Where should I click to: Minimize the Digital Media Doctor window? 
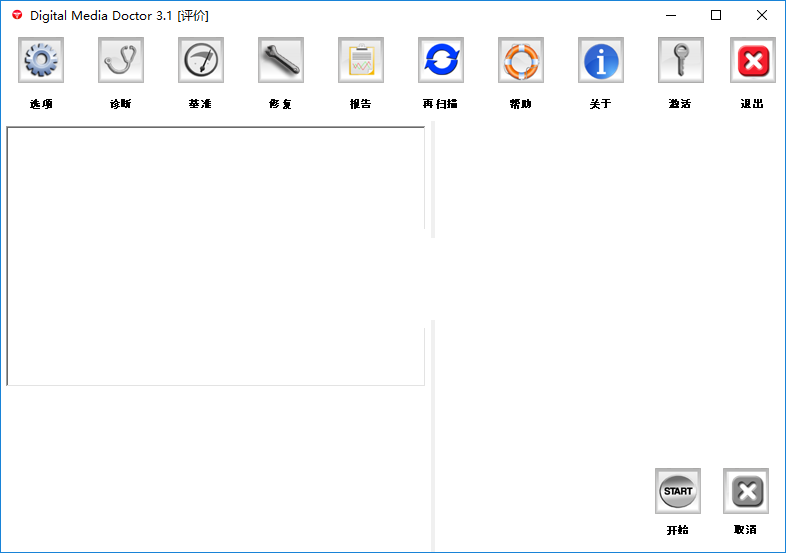[x=670, y=15]
